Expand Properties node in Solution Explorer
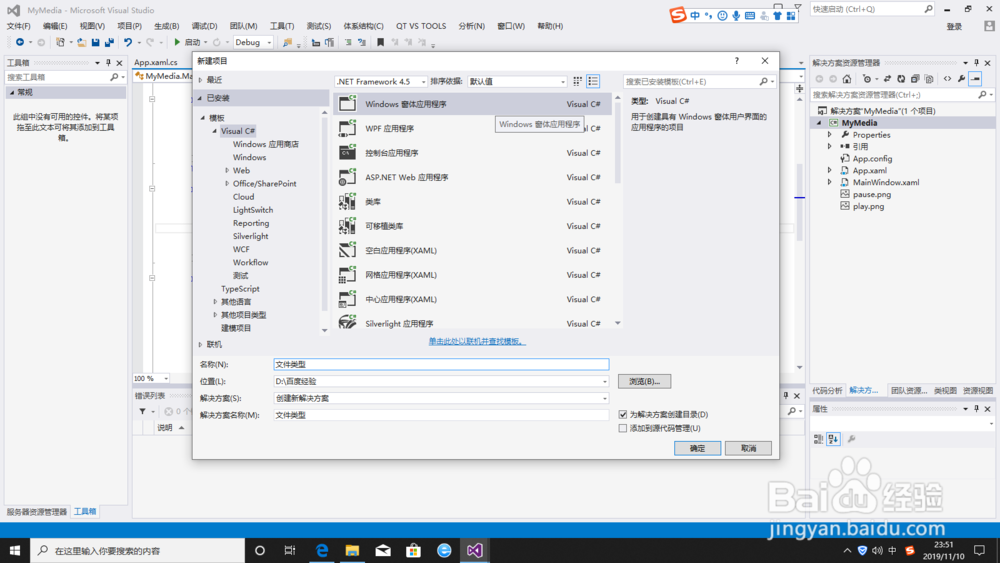 point(830,135)
